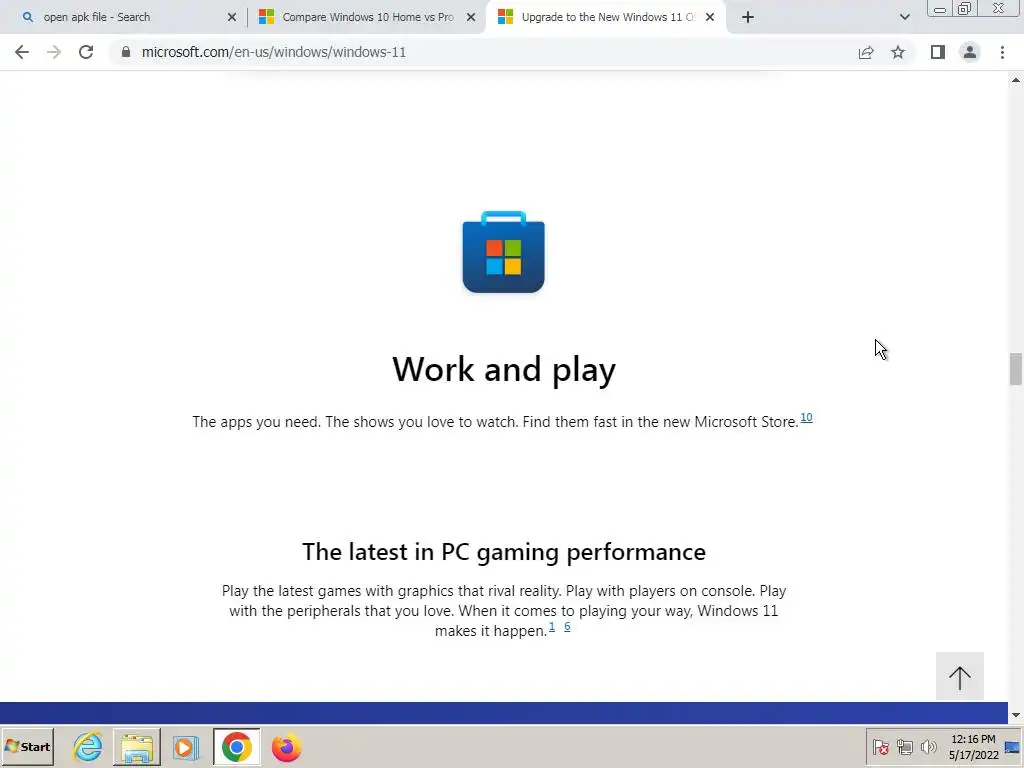Viewport: 1024px width, 768px height.
Task: Launch Windows Media Player from taskbar
Action: (x=186, y=747)
